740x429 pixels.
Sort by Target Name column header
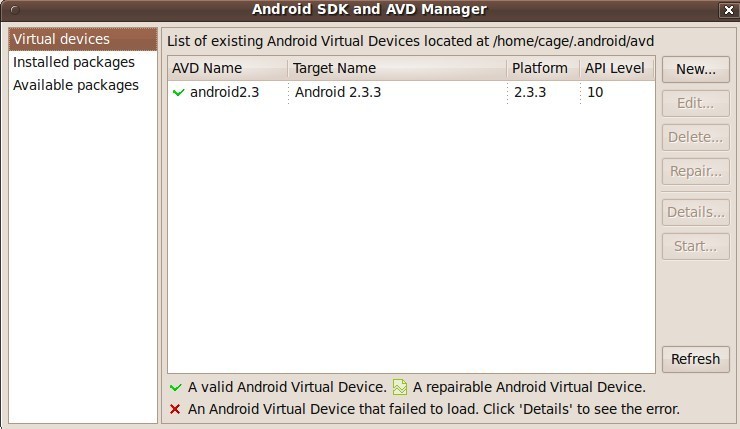click(397, 68)
